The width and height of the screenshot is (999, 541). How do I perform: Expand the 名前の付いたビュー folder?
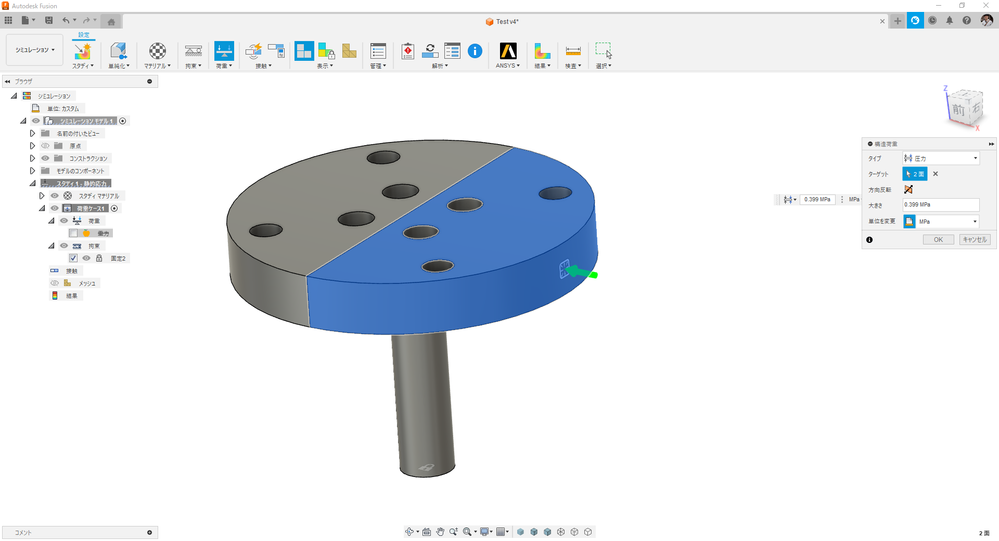point(32,133)
